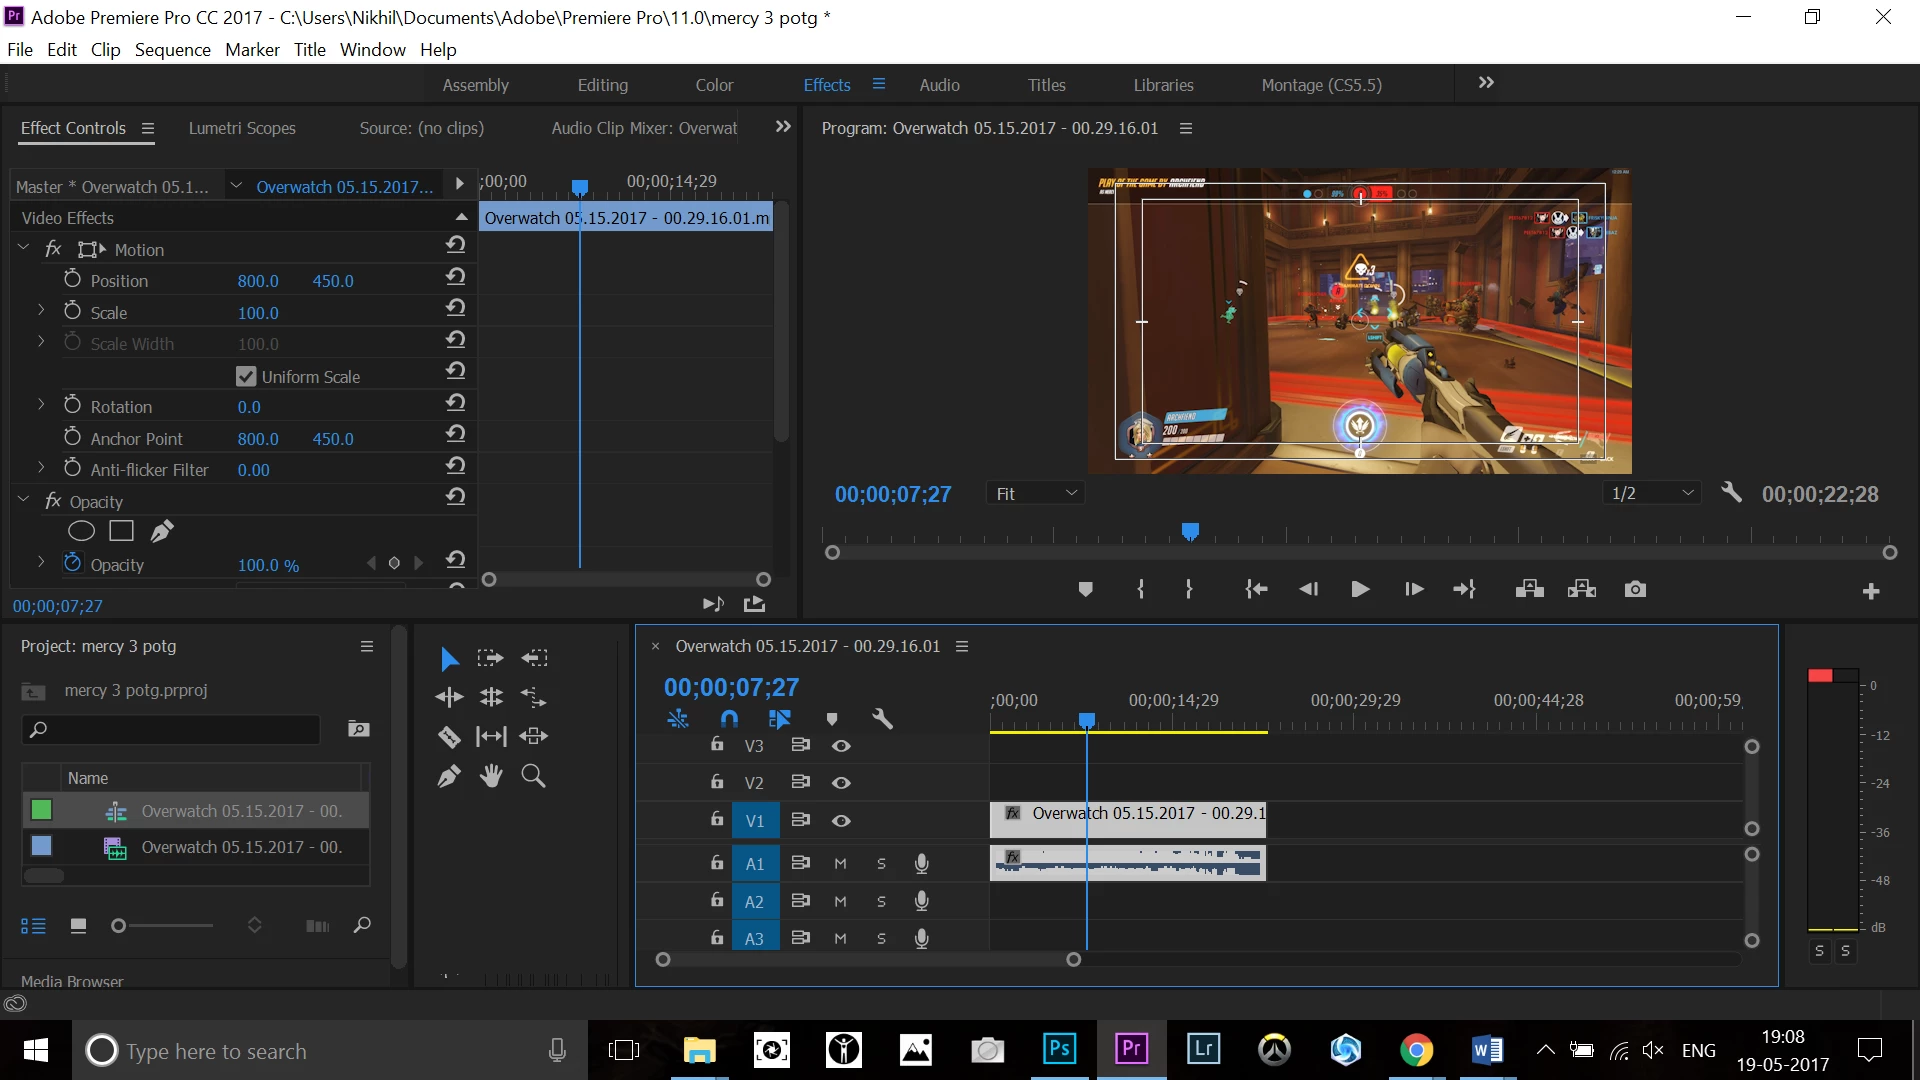1920x1080 pixels.
Task: Open the Sequence menu
Action: 172,50
